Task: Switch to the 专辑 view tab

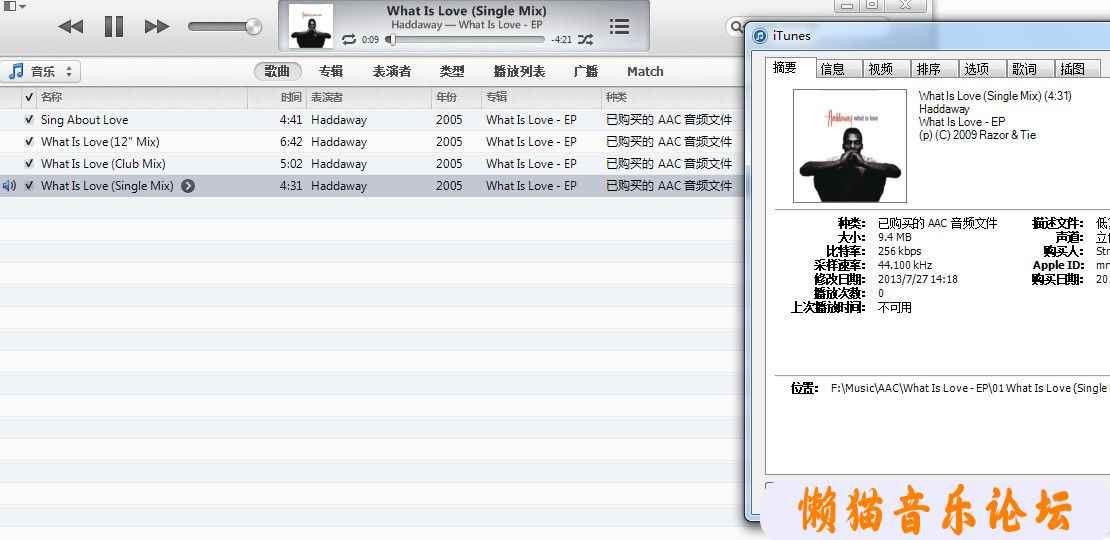Action: coord(331,71)
